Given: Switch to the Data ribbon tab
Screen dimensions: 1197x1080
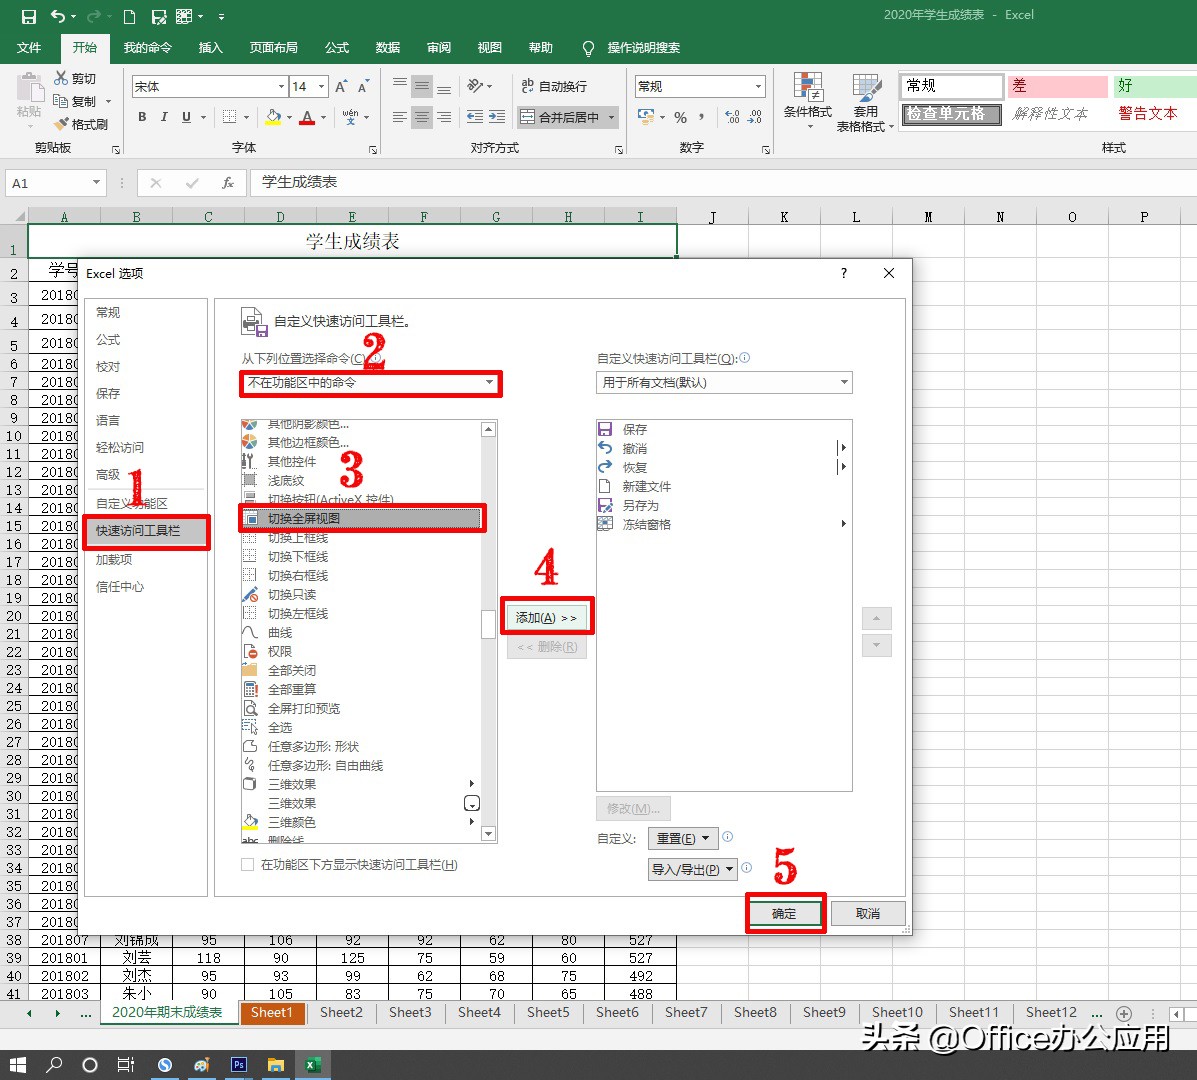Looking at the screenshot, I should [388, 47].
